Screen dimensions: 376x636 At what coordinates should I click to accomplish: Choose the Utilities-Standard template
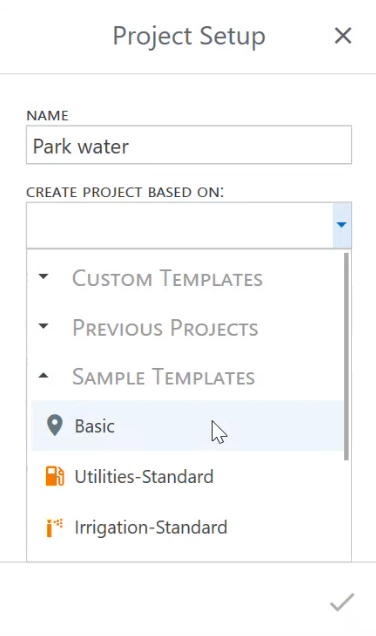click(187, 476)
